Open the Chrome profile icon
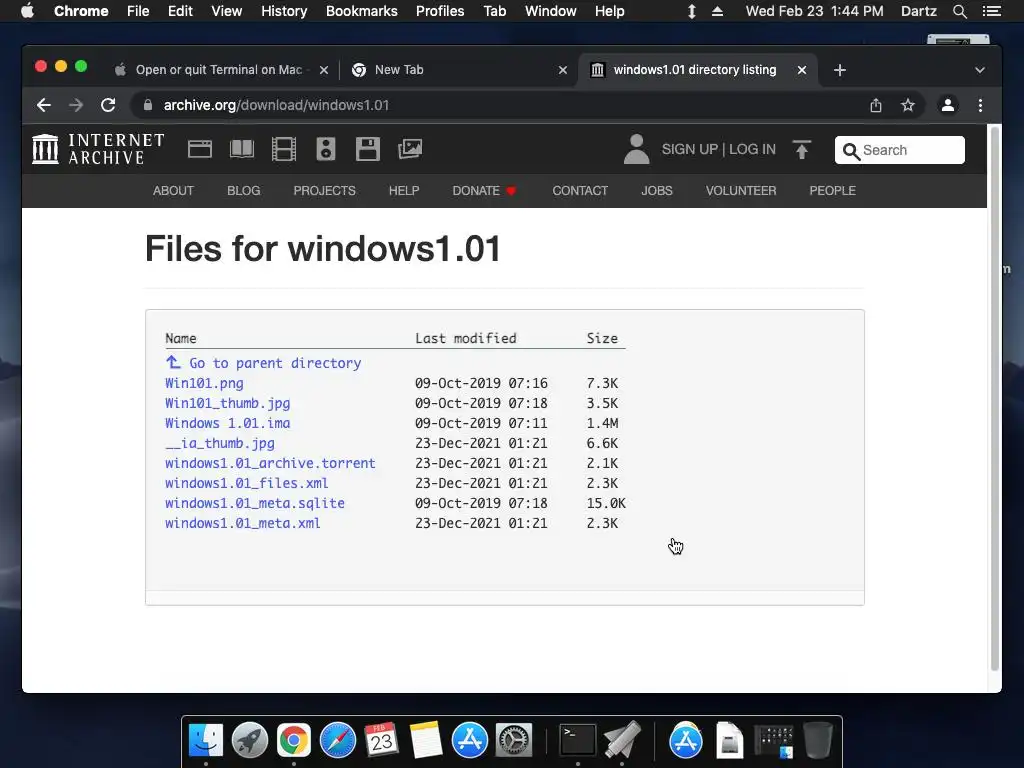This screenshot has height=768, width=1024. (x=948, y=105)
